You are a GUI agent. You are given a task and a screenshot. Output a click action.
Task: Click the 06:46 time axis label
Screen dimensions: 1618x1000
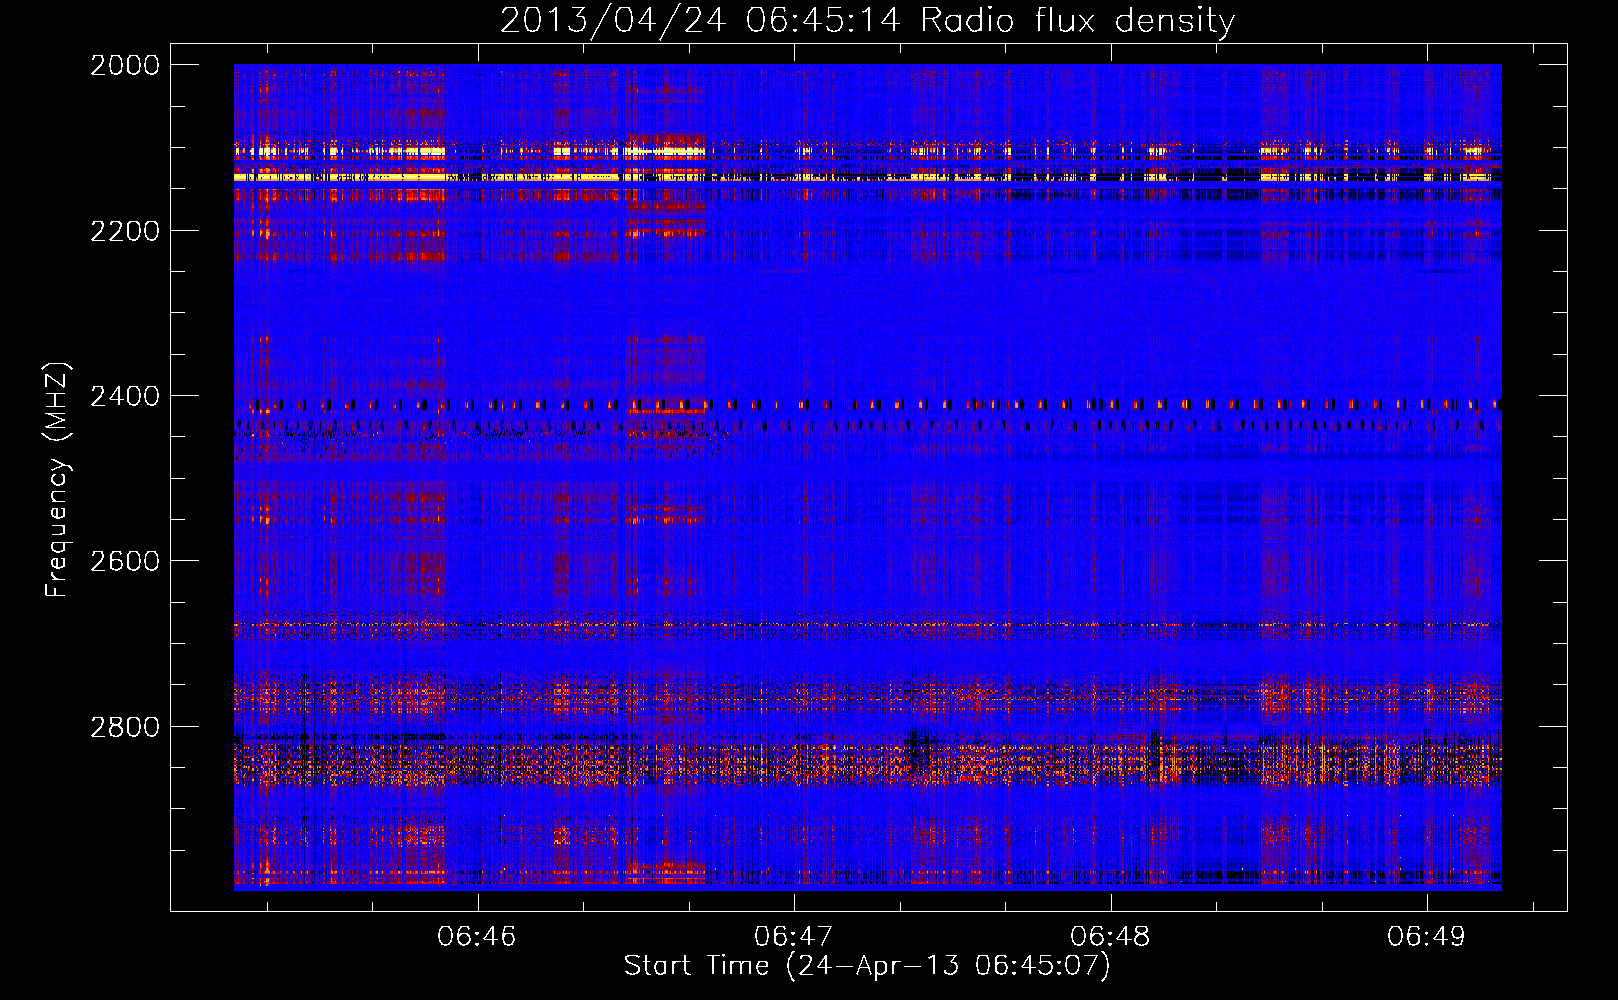(x=477, y=937)
